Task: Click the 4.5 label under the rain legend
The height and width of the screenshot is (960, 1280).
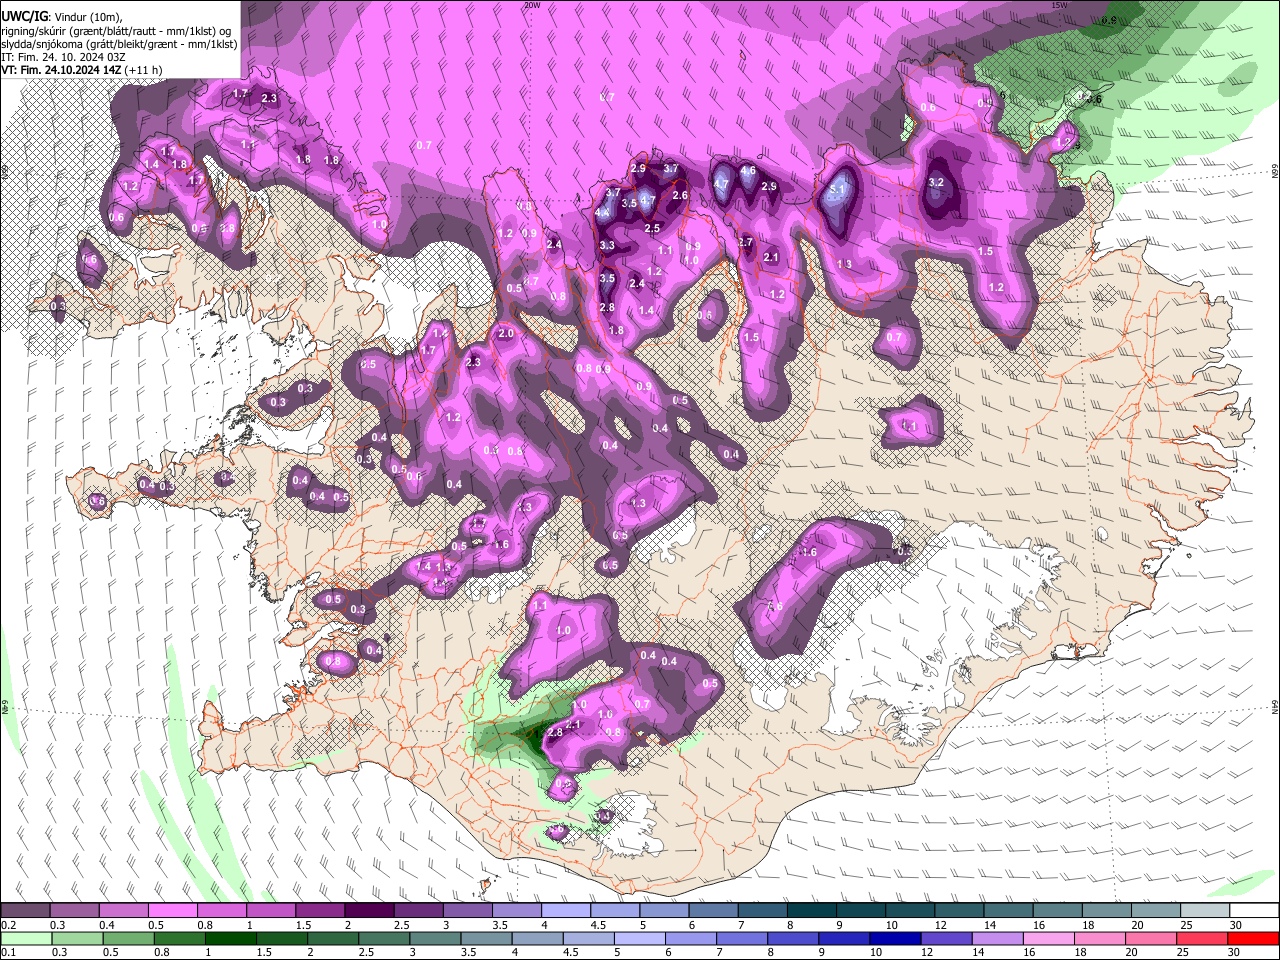Action: [570, 952]
